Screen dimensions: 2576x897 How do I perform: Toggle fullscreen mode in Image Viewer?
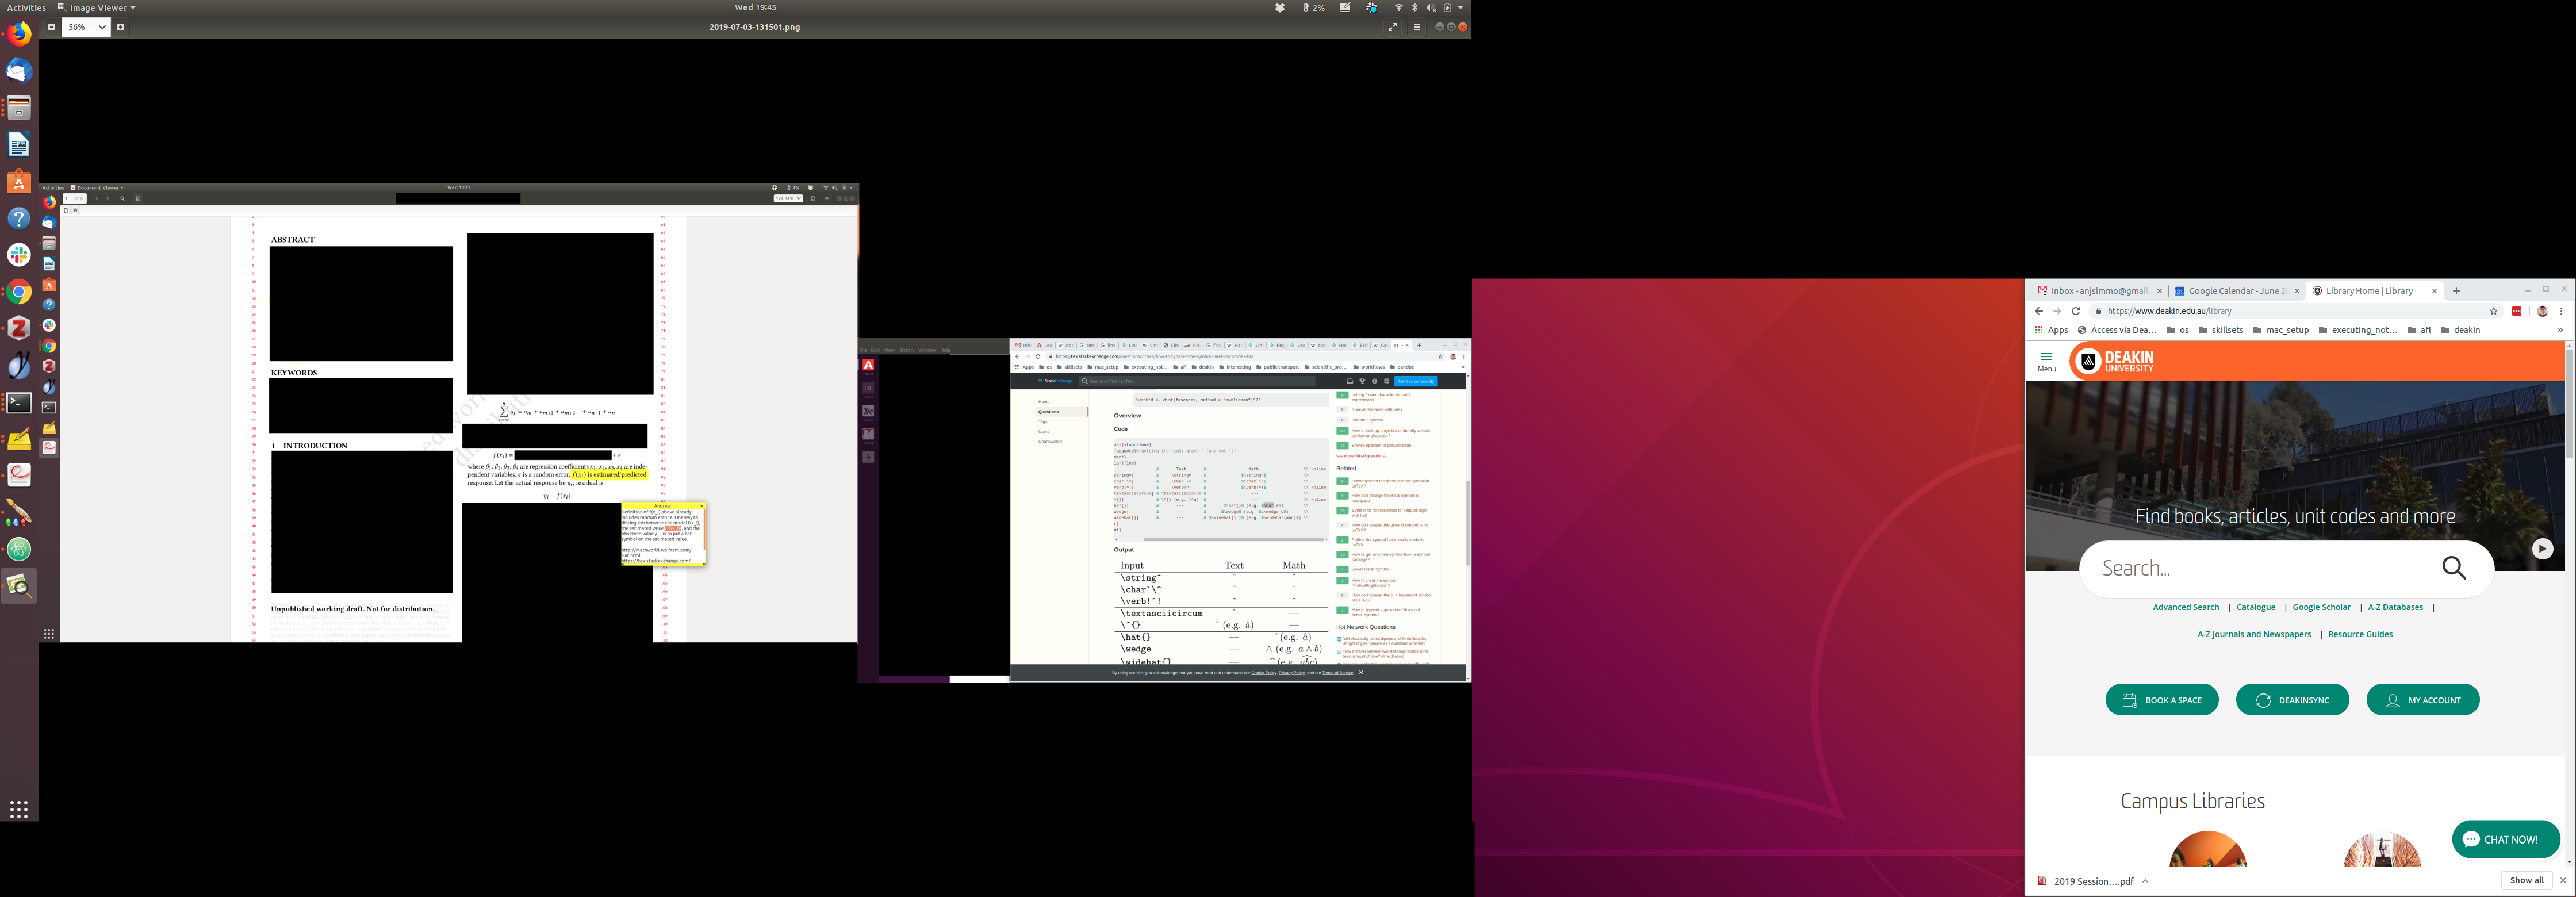coord(1392,27)
